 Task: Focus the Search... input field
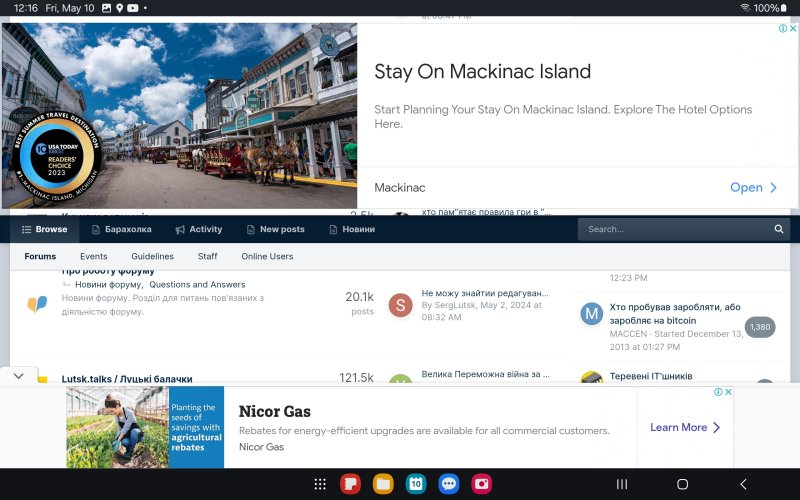tap(674, 230)
